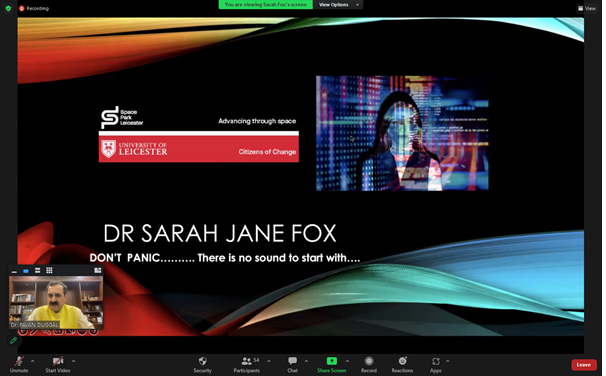This screenshot has width=606, height=376.
Task: Click the swap video and shared screen icon
Action: [x=97, y=271]
